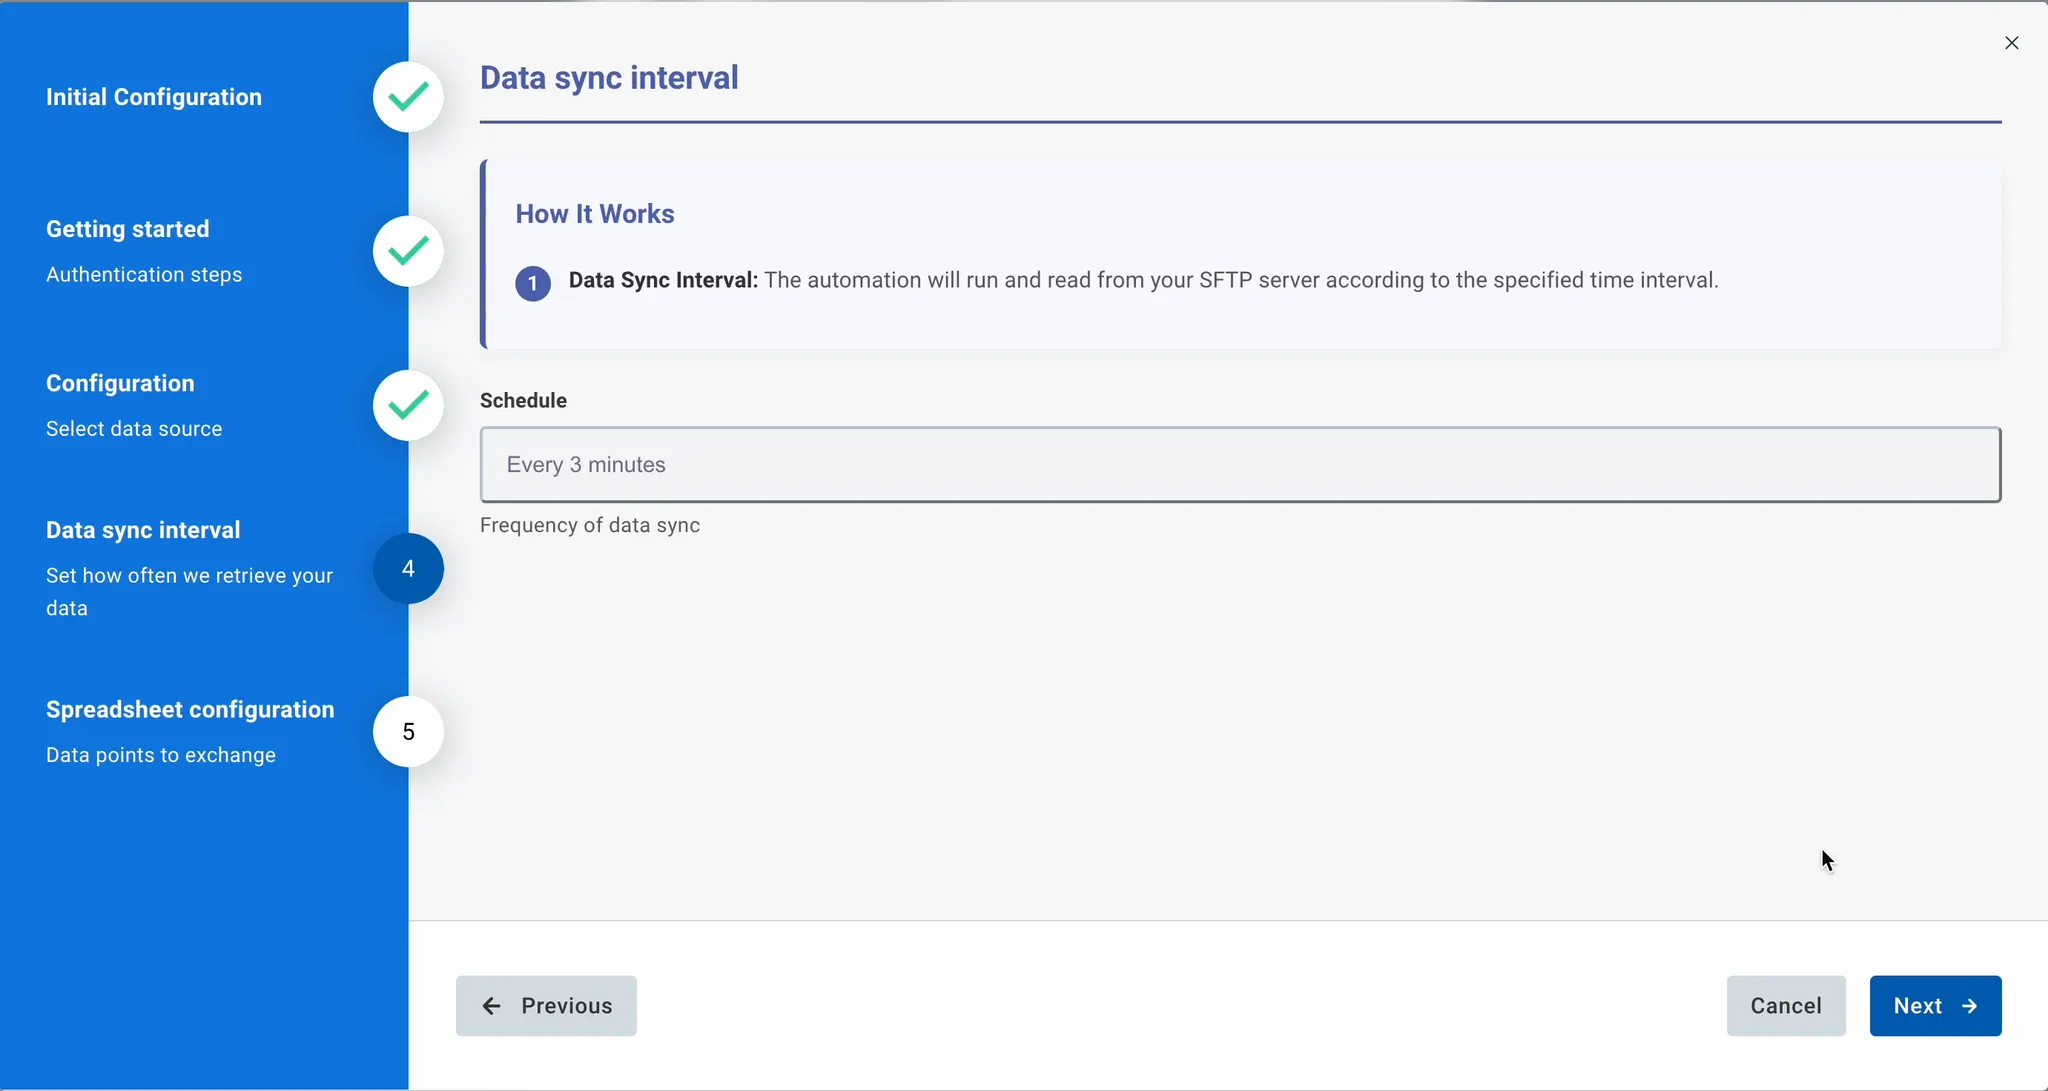Open Configuration step in sidebar
The height and width of the screenshot is (1091, 2048).
click(120, 383)
